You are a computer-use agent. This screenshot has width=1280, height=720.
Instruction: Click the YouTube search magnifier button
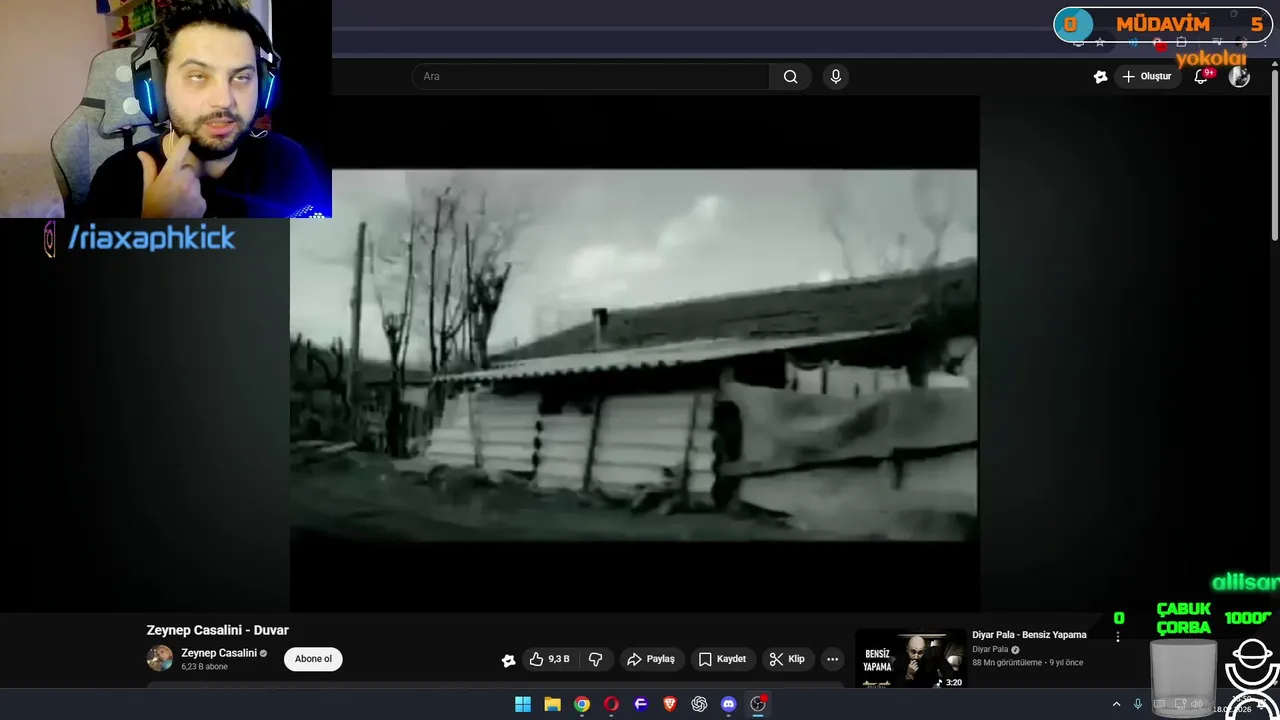[x=790, y=76]
